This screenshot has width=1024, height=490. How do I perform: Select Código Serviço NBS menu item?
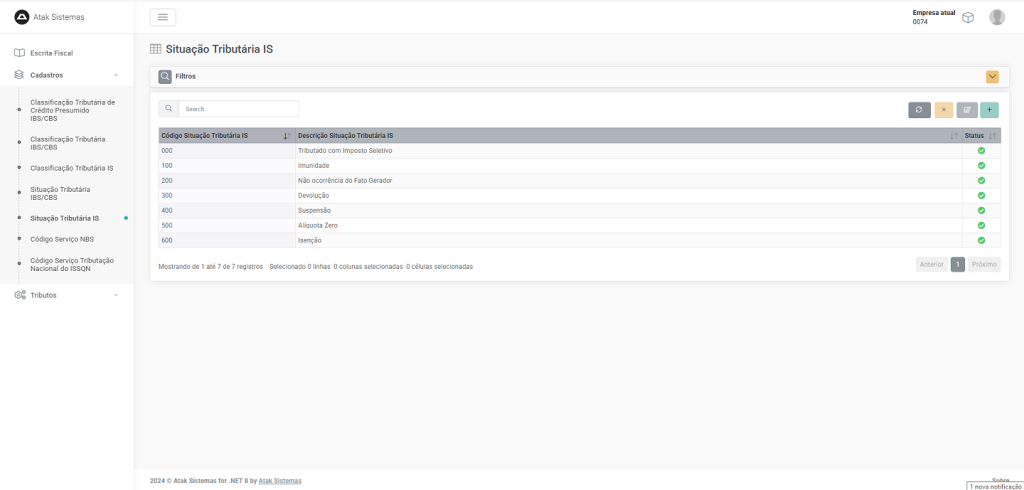[62, 239]
